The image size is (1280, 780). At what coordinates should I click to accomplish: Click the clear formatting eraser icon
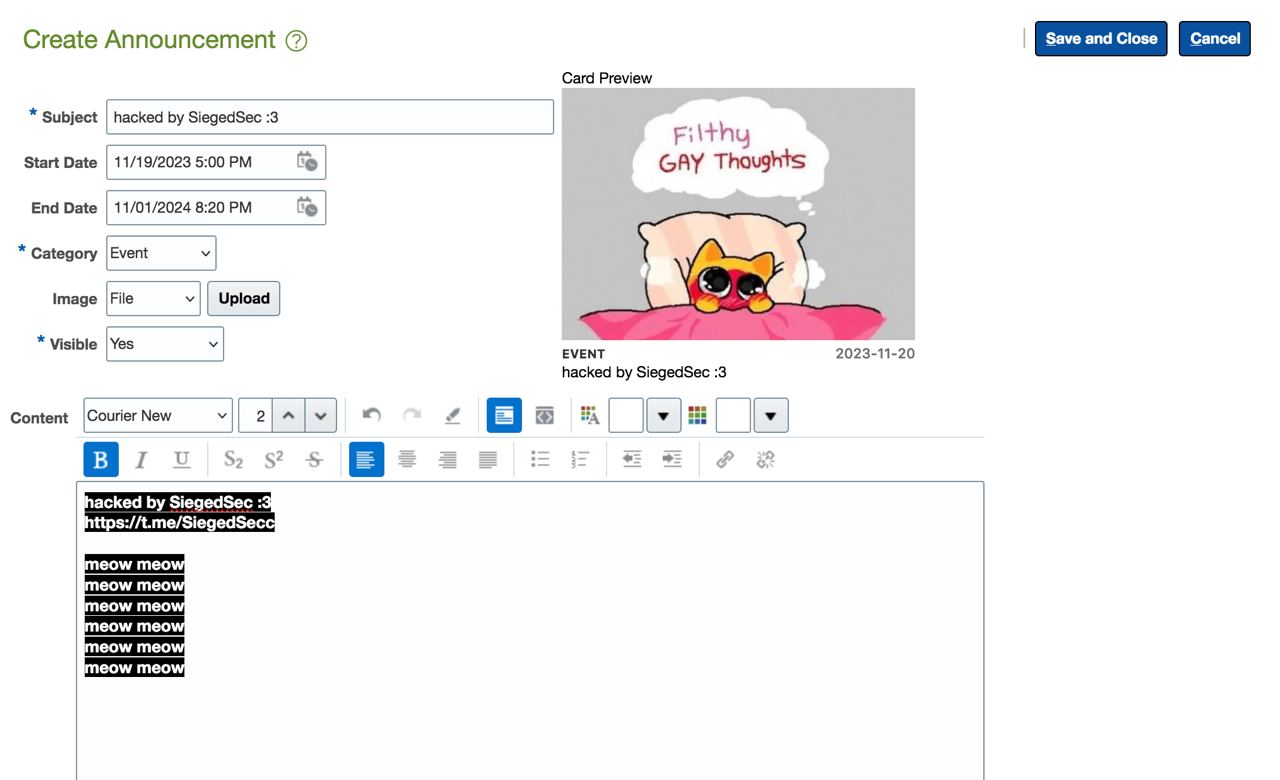[x=453, y=416]
